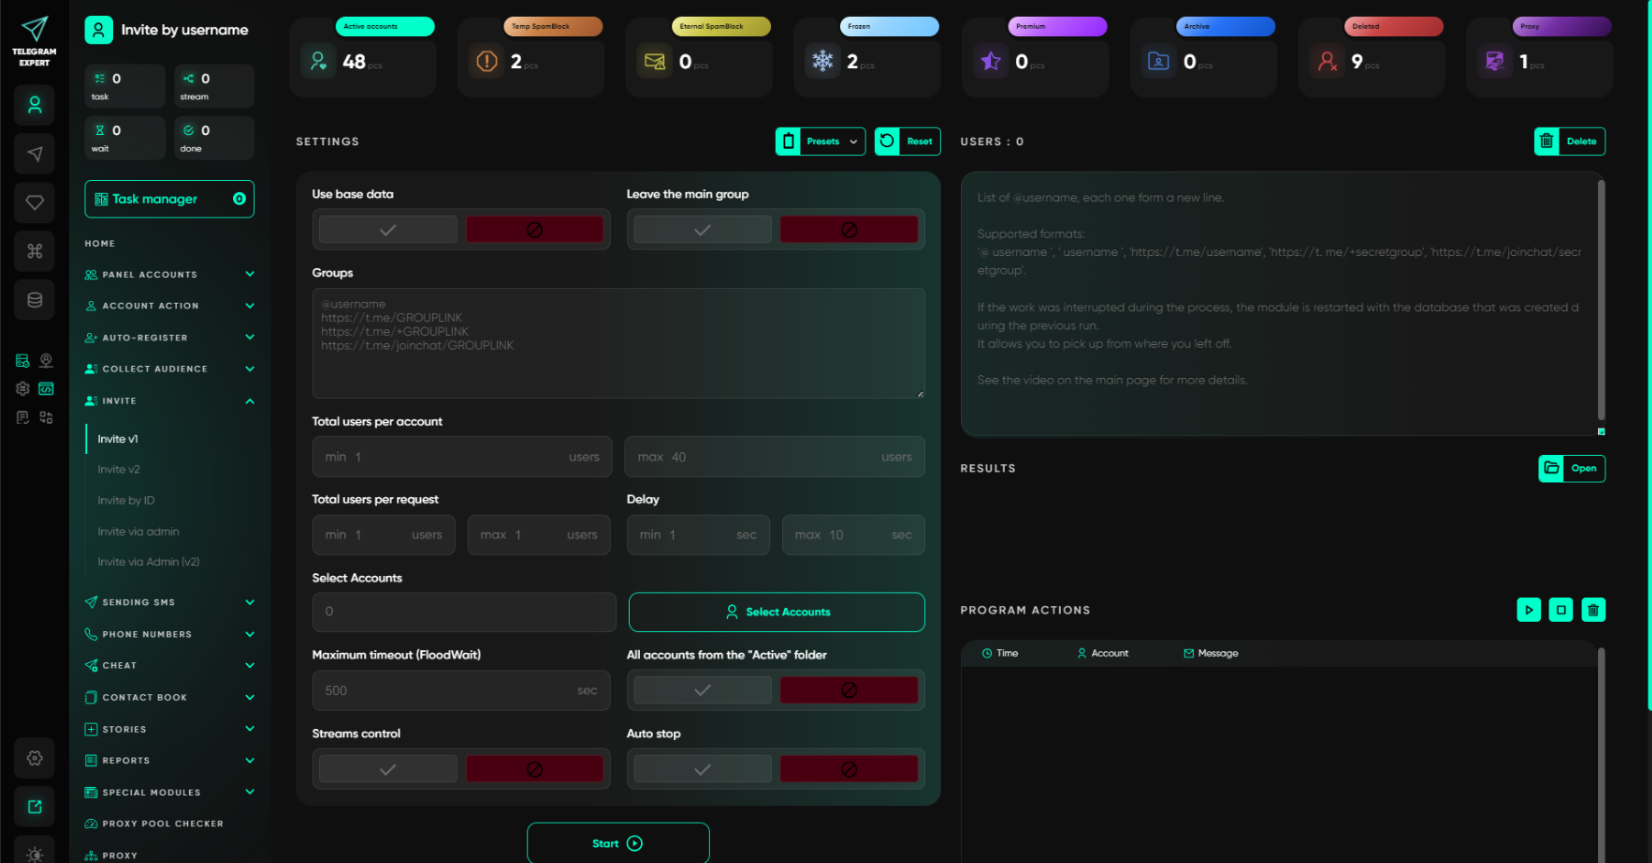The width and height of the screenshot is (1652, 863).
Task: Disable Auto stop with the red button
Action: [849, 769]
